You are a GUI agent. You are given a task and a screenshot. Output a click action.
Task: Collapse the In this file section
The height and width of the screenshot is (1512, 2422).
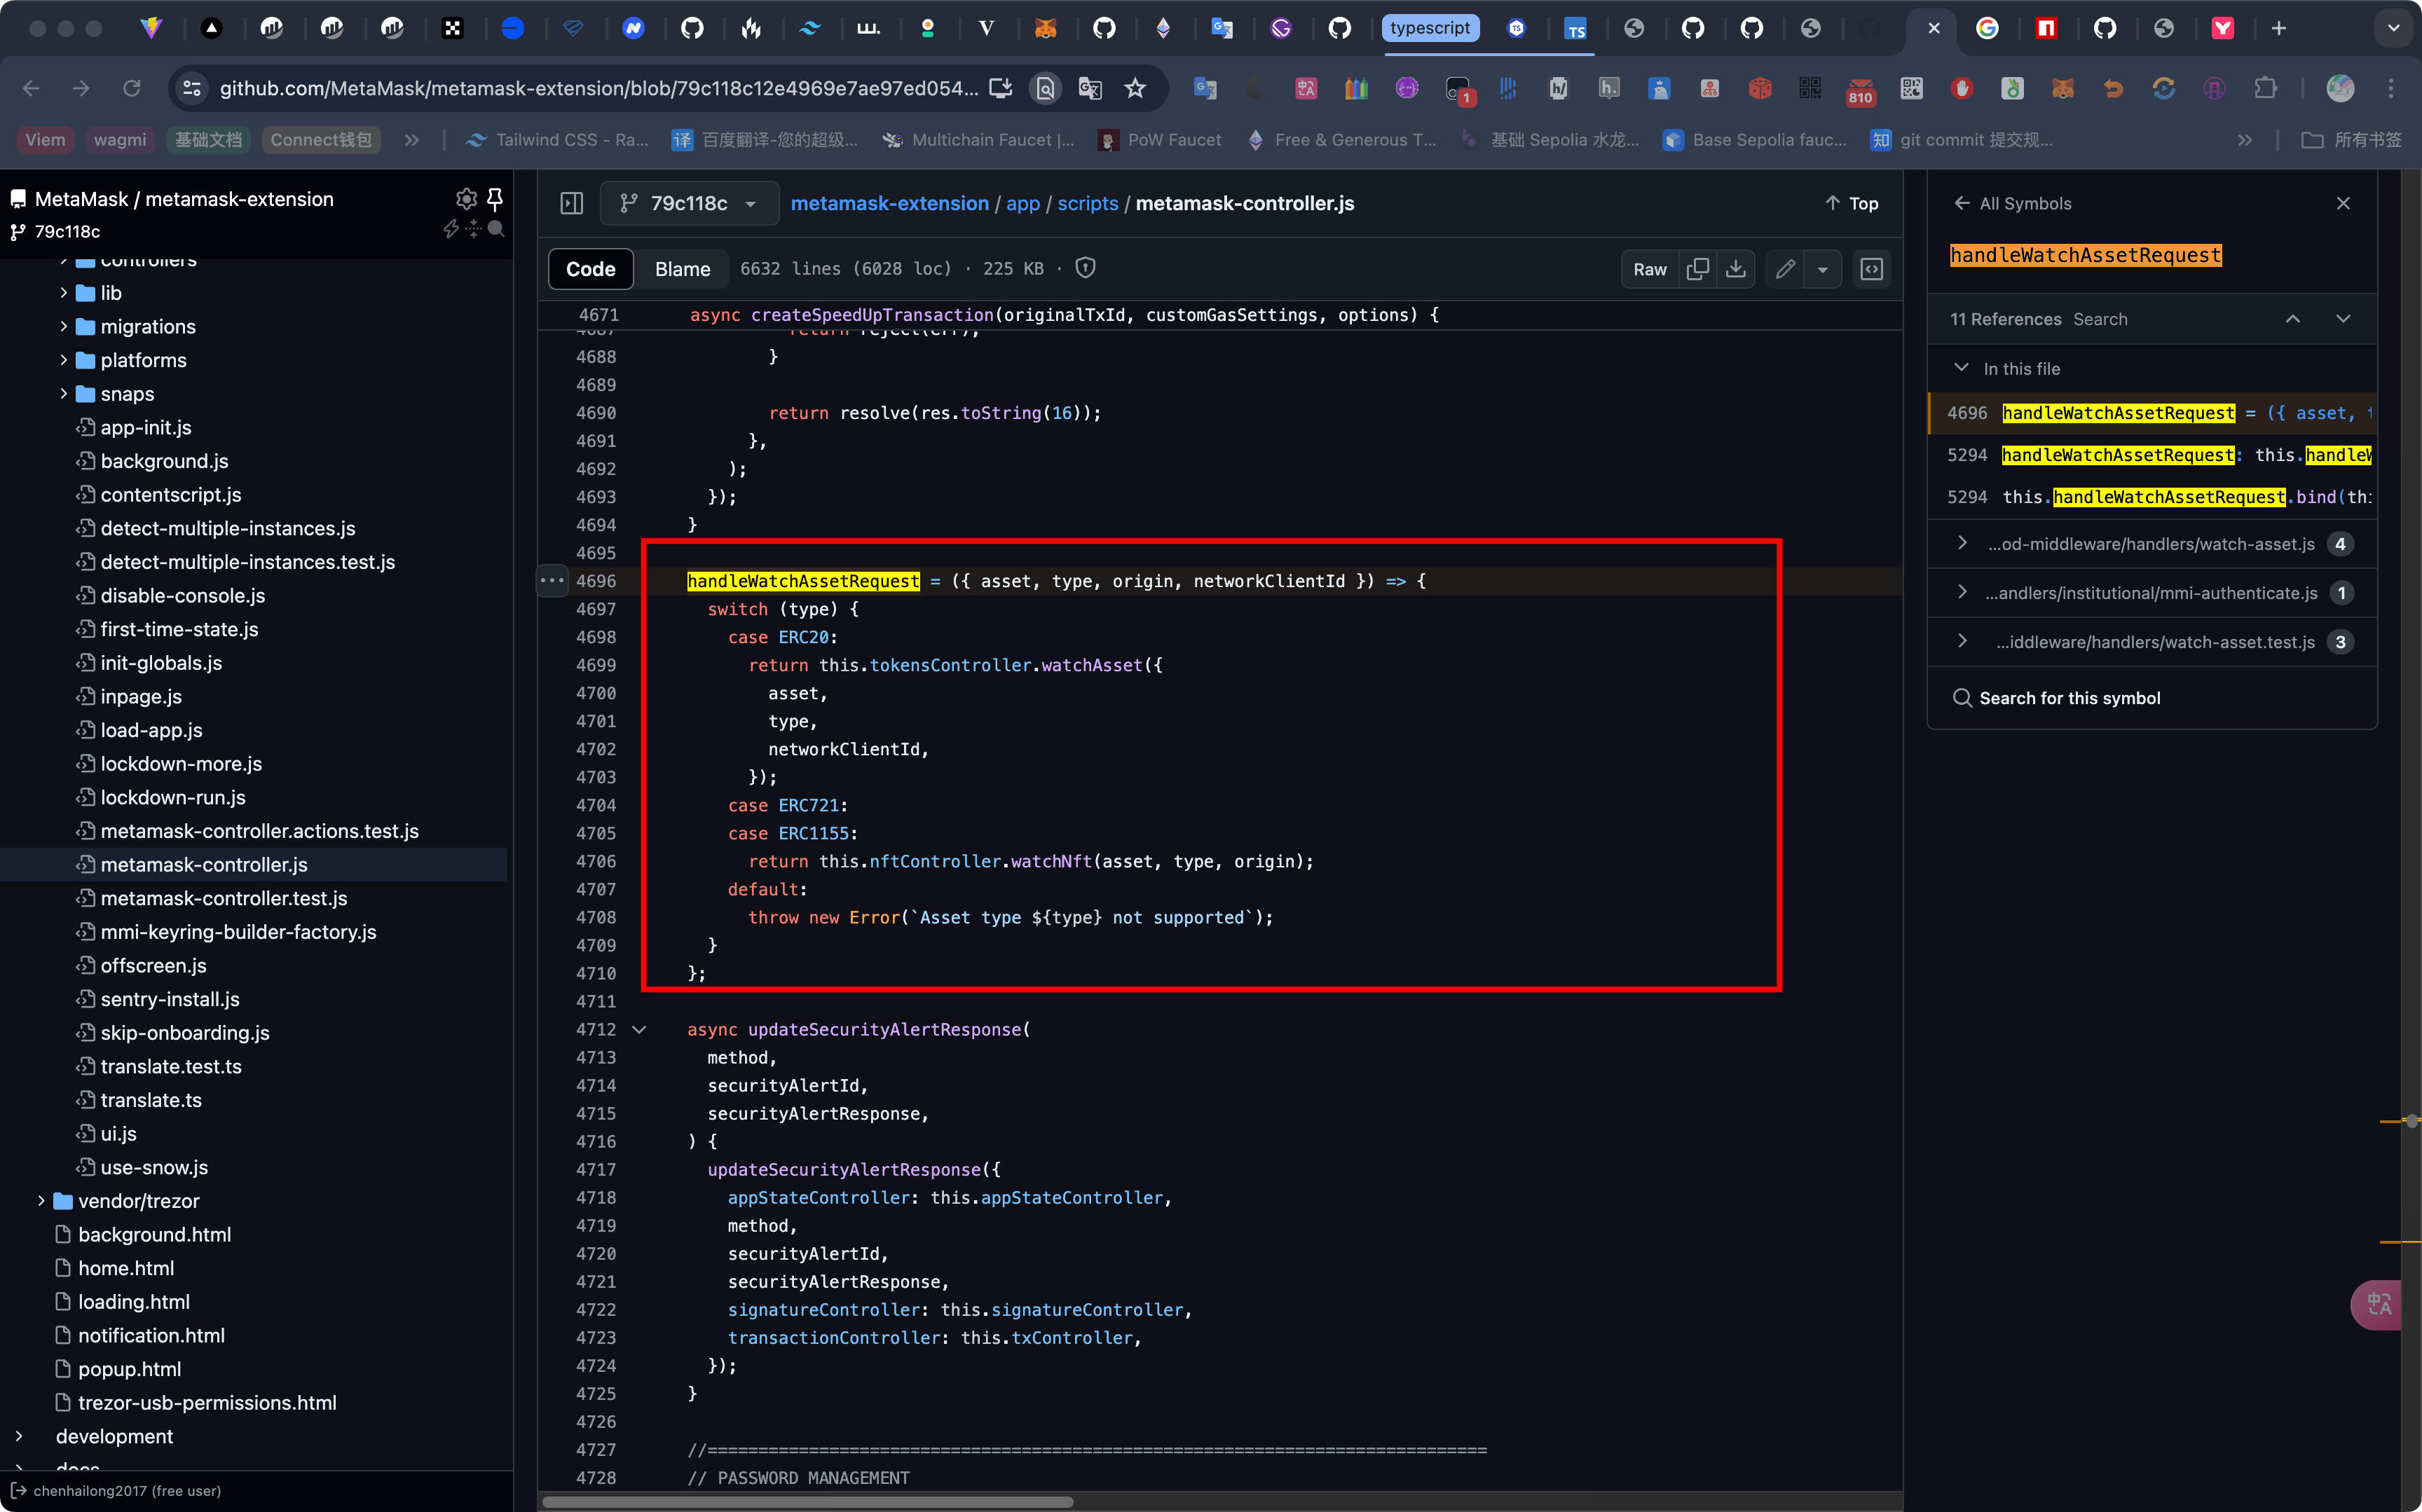[1961, 368]
